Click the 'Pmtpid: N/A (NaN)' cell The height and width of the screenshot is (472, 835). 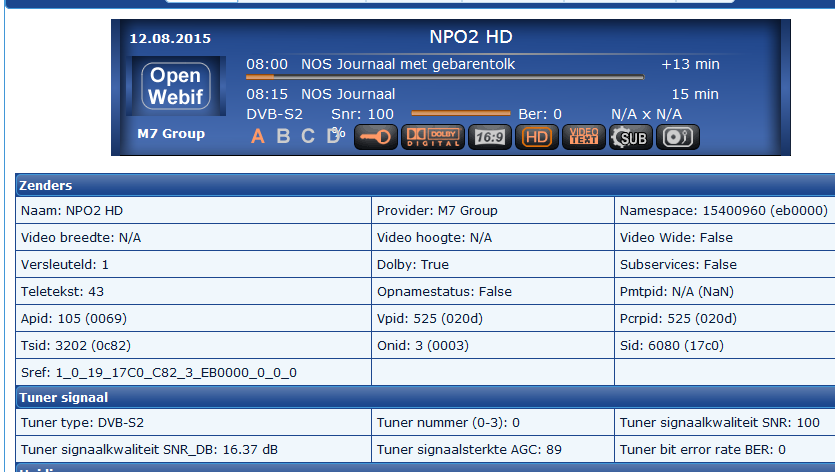725,291
